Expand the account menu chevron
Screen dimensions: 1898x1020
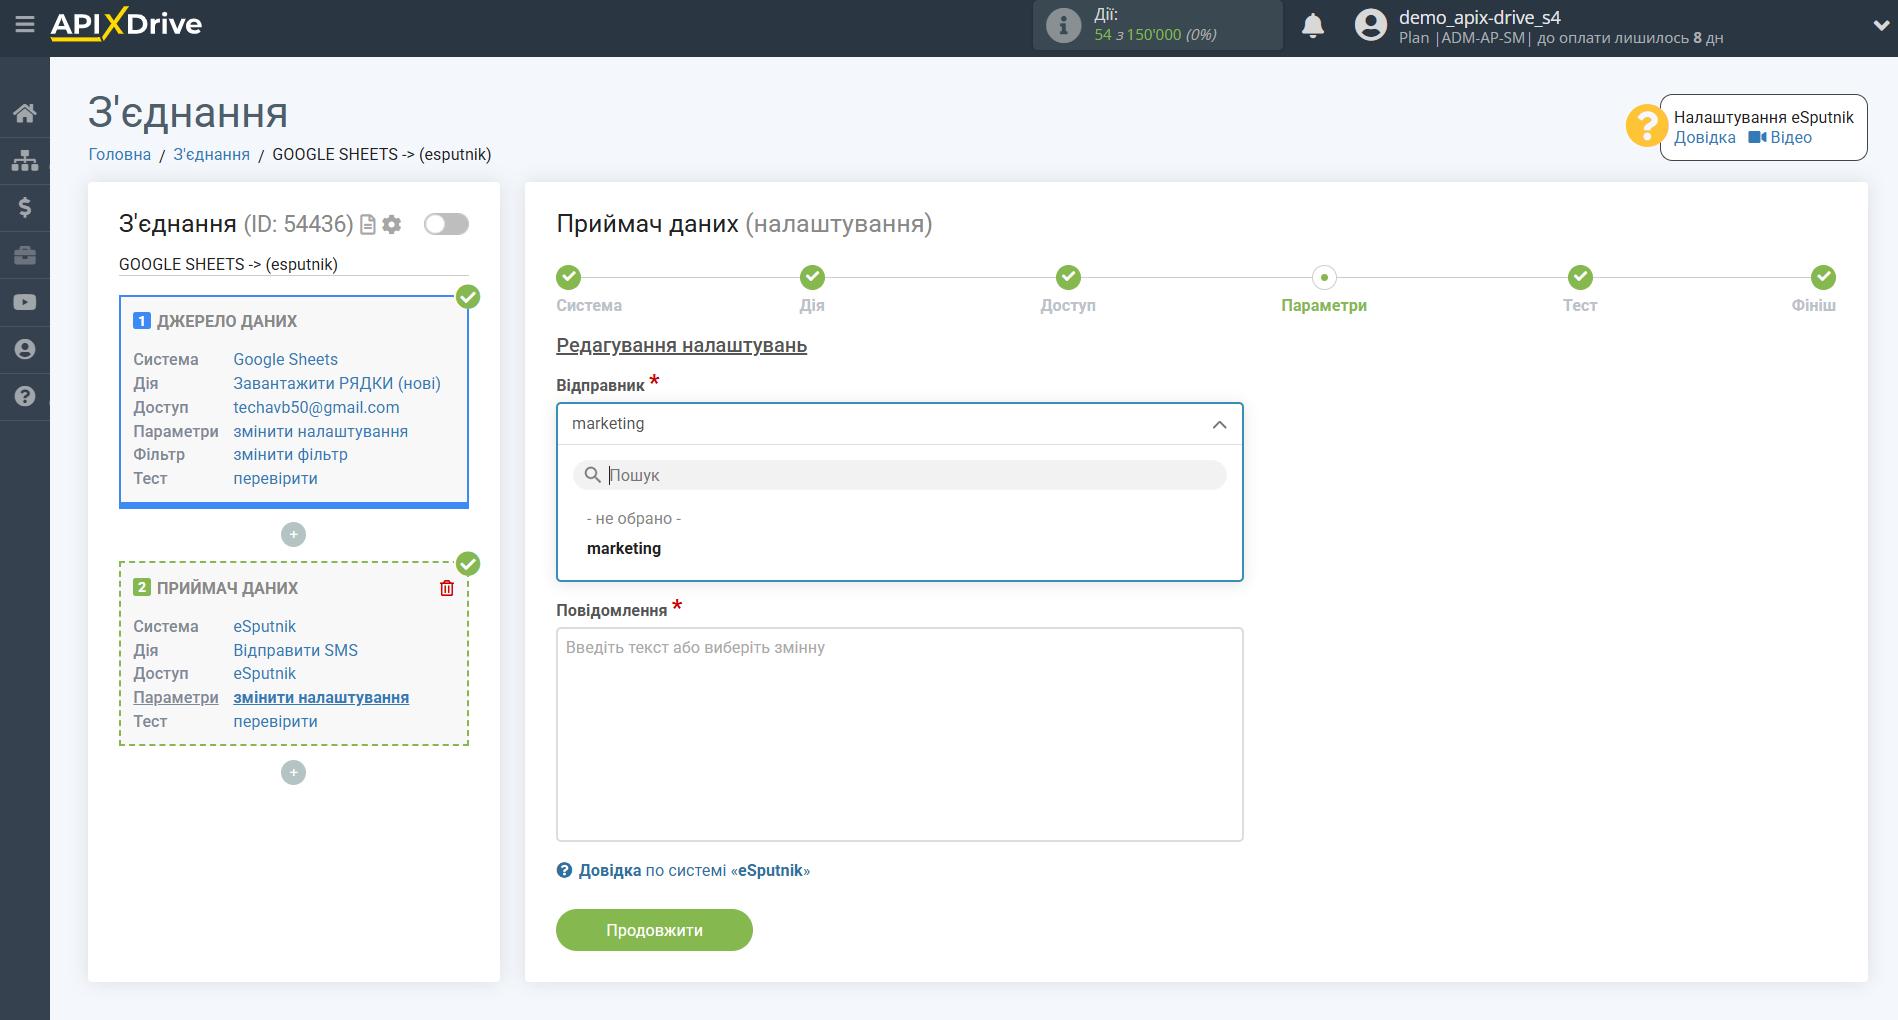(1880, 26)
